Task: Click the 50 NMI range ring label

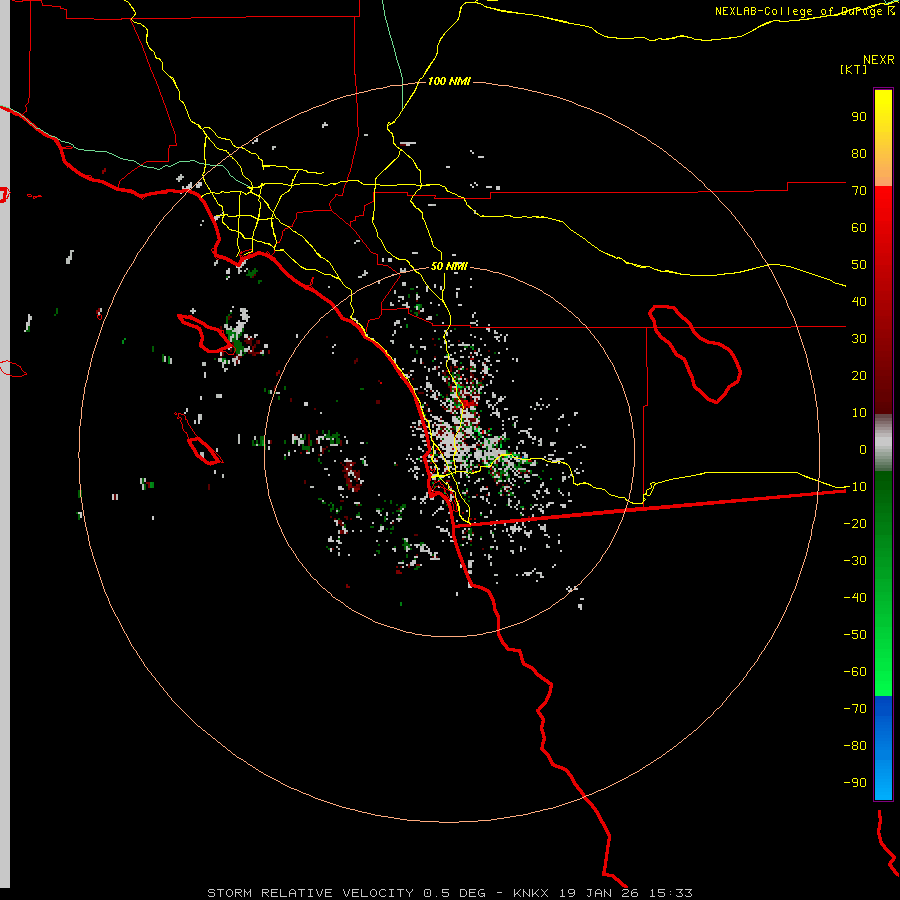Action: (449, 266)
